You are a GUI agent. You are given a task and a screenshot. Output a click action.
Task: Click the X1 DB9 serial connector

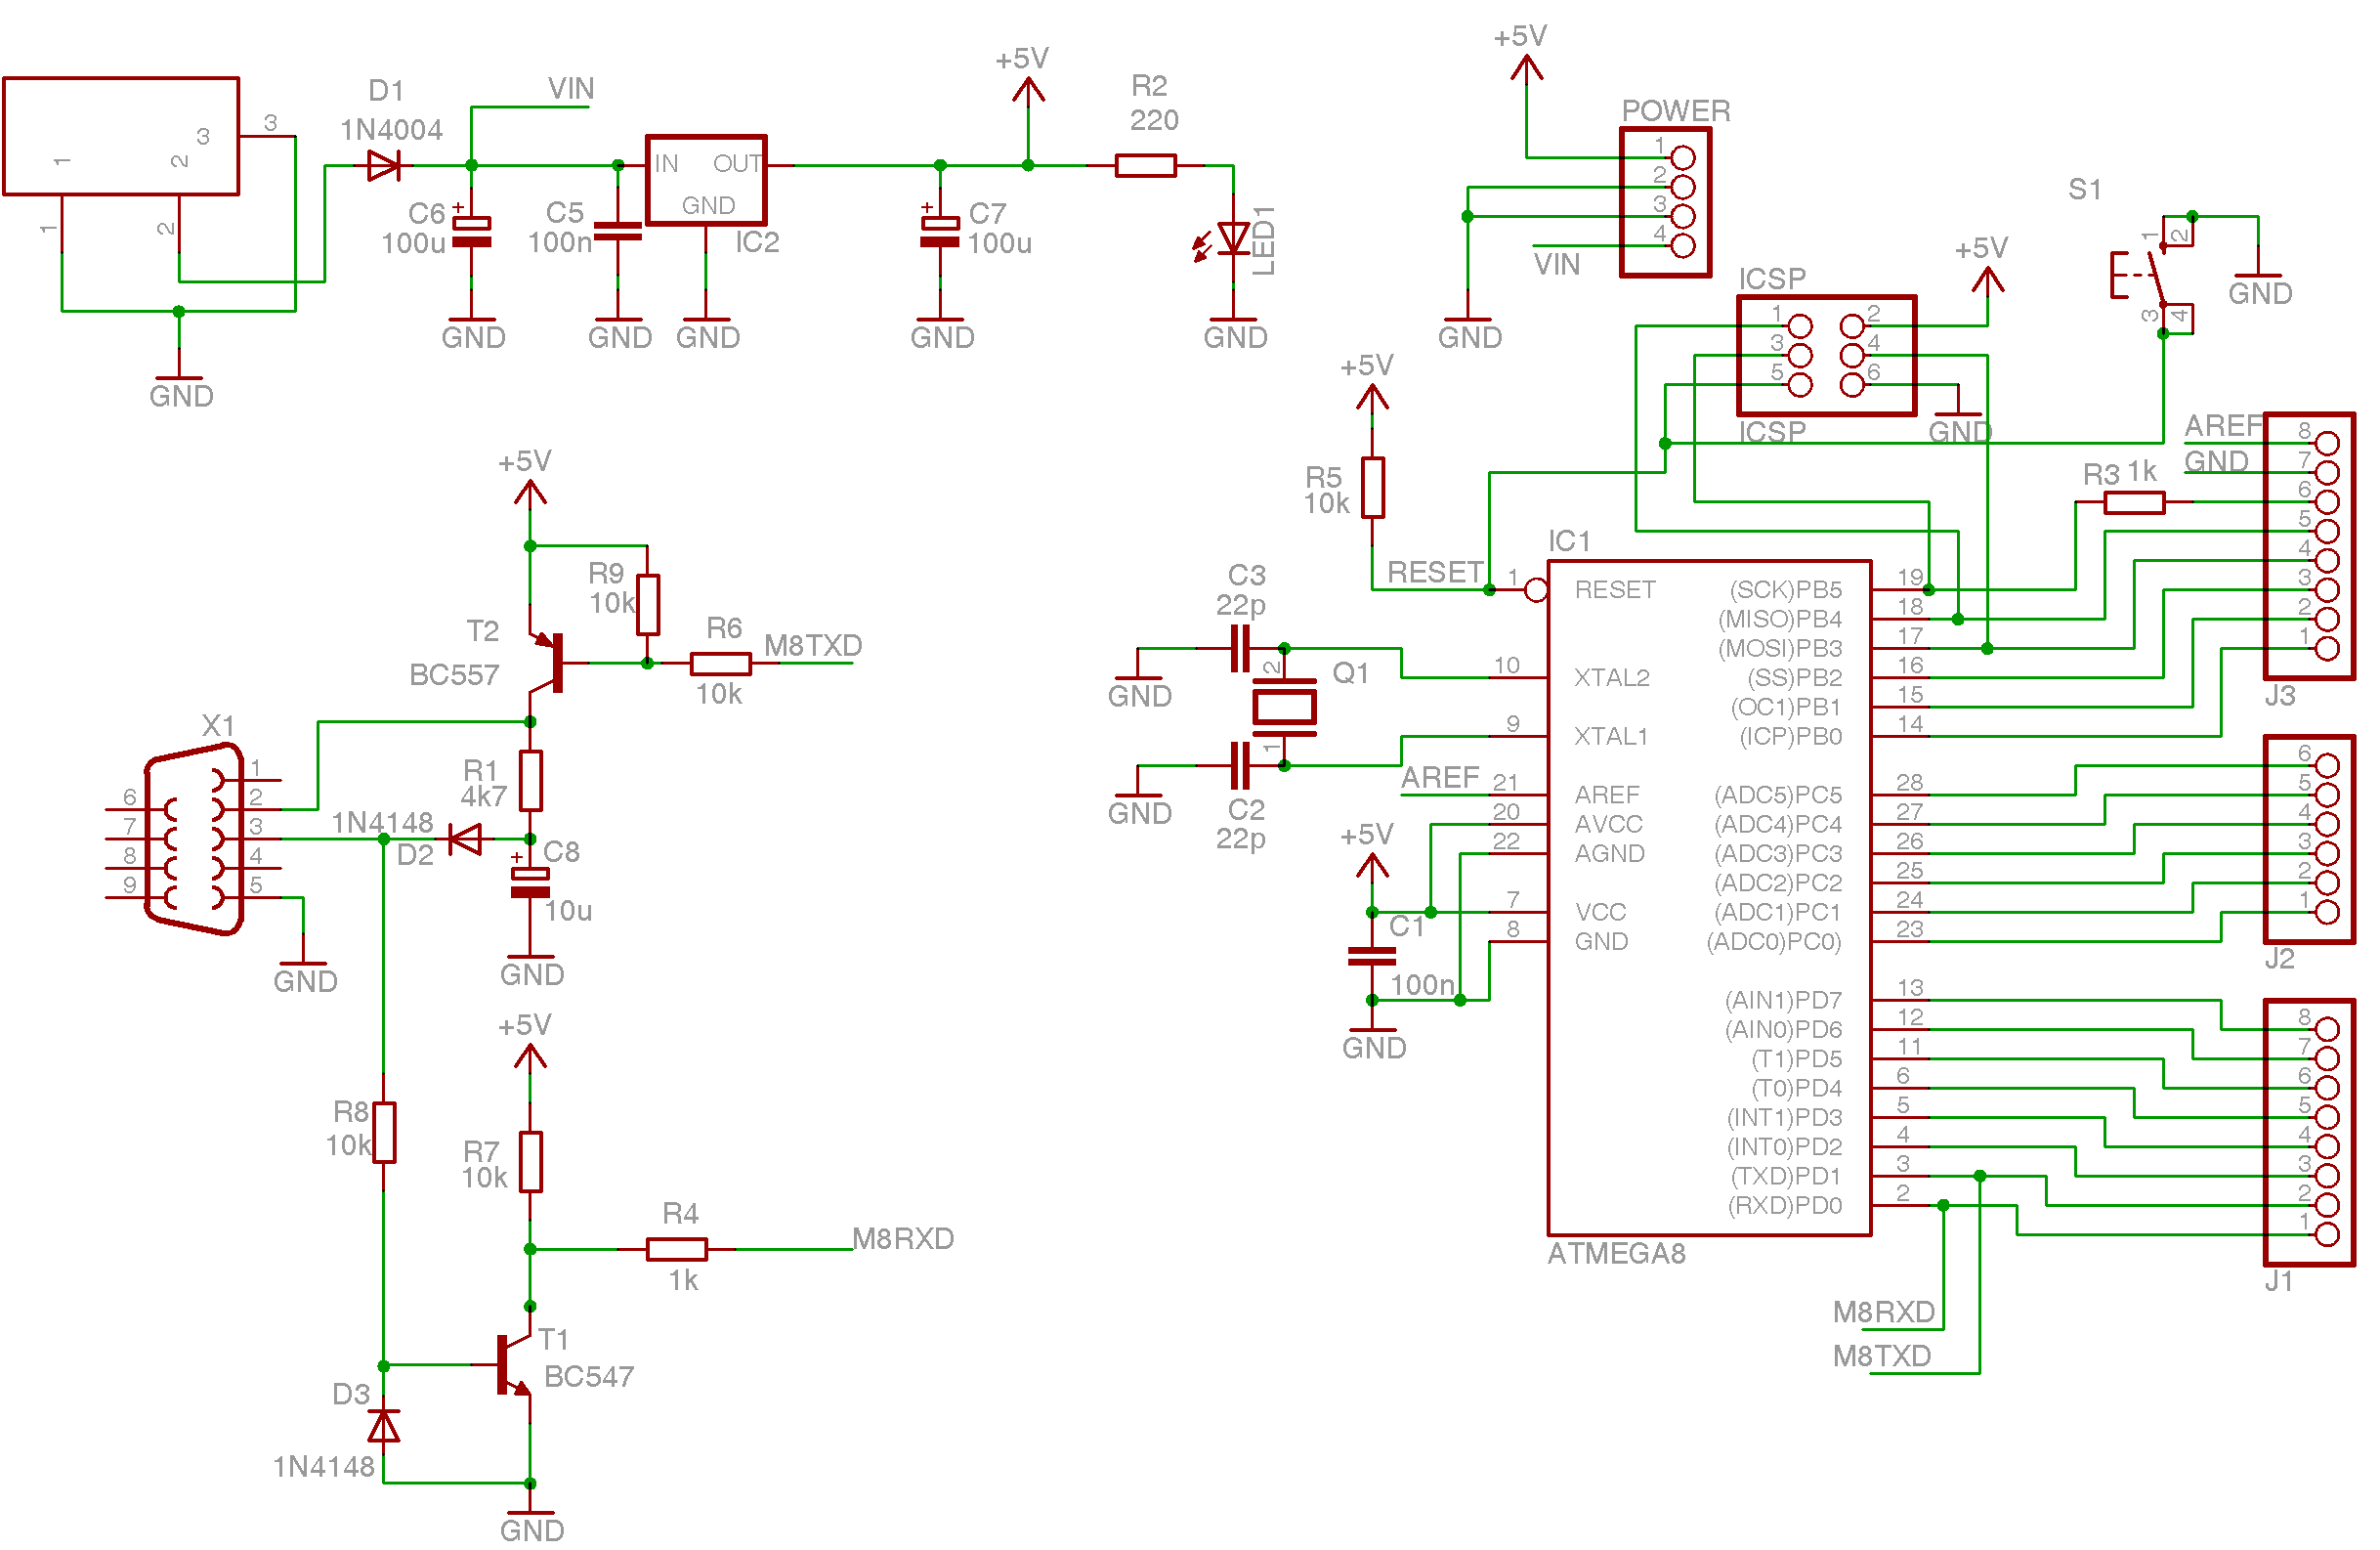195,838
